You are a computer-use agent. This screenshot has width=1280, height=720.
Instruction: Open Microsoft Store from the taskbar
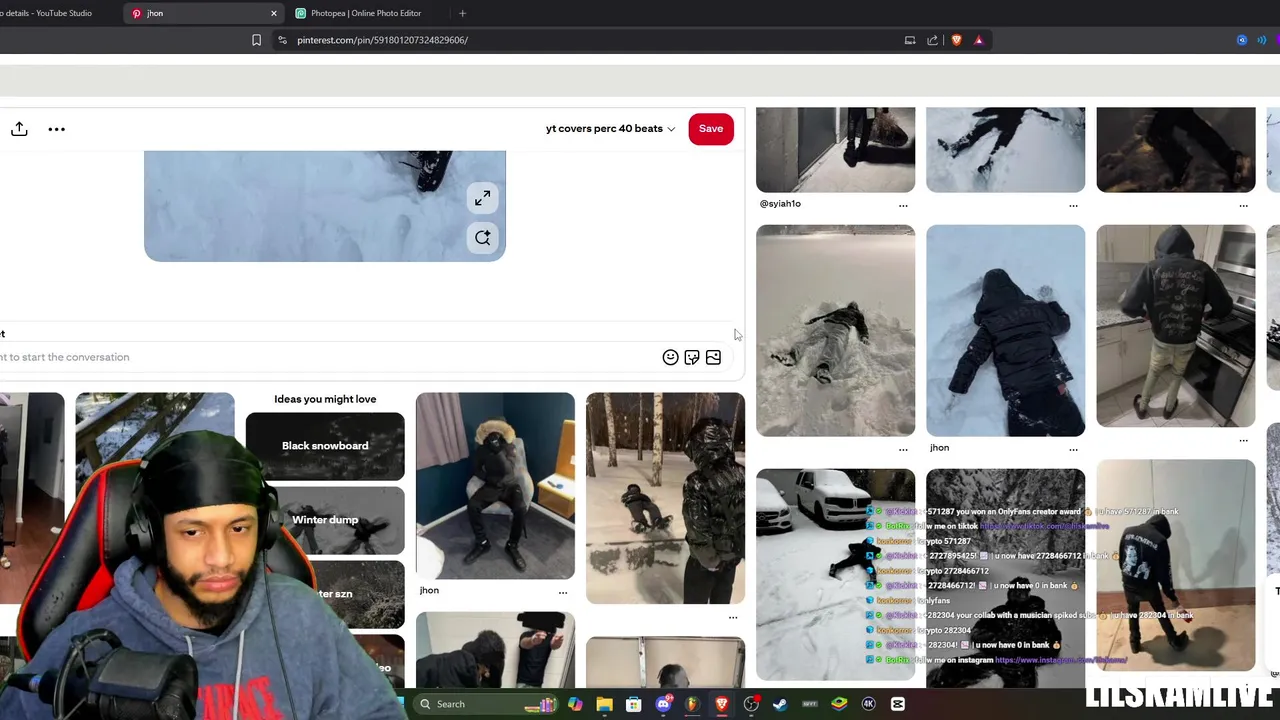click(633, 704)
